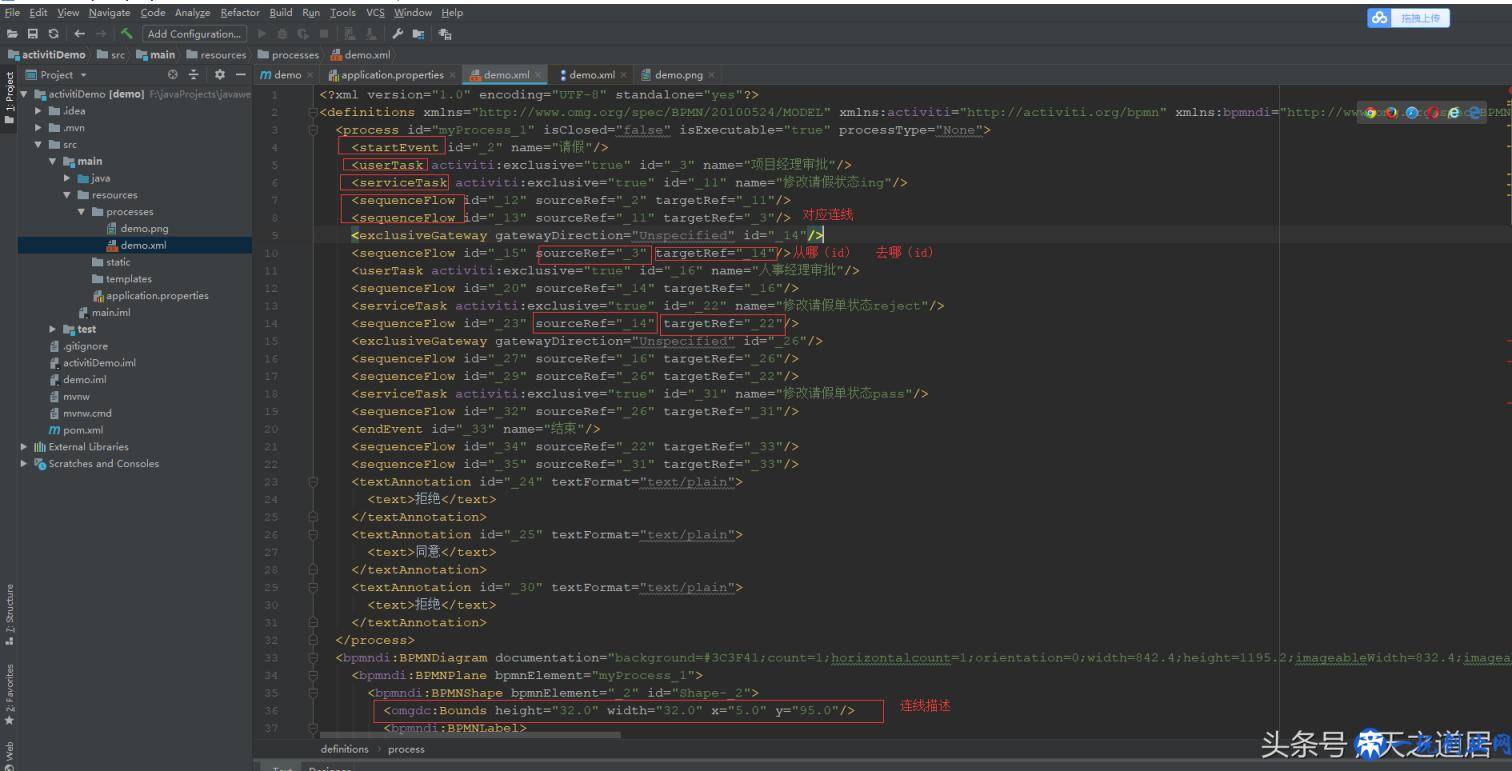This screenshot has height=771, width=1512.
Task: Click 'processes' in navigation bar breadcrumb
Action: 288,55
